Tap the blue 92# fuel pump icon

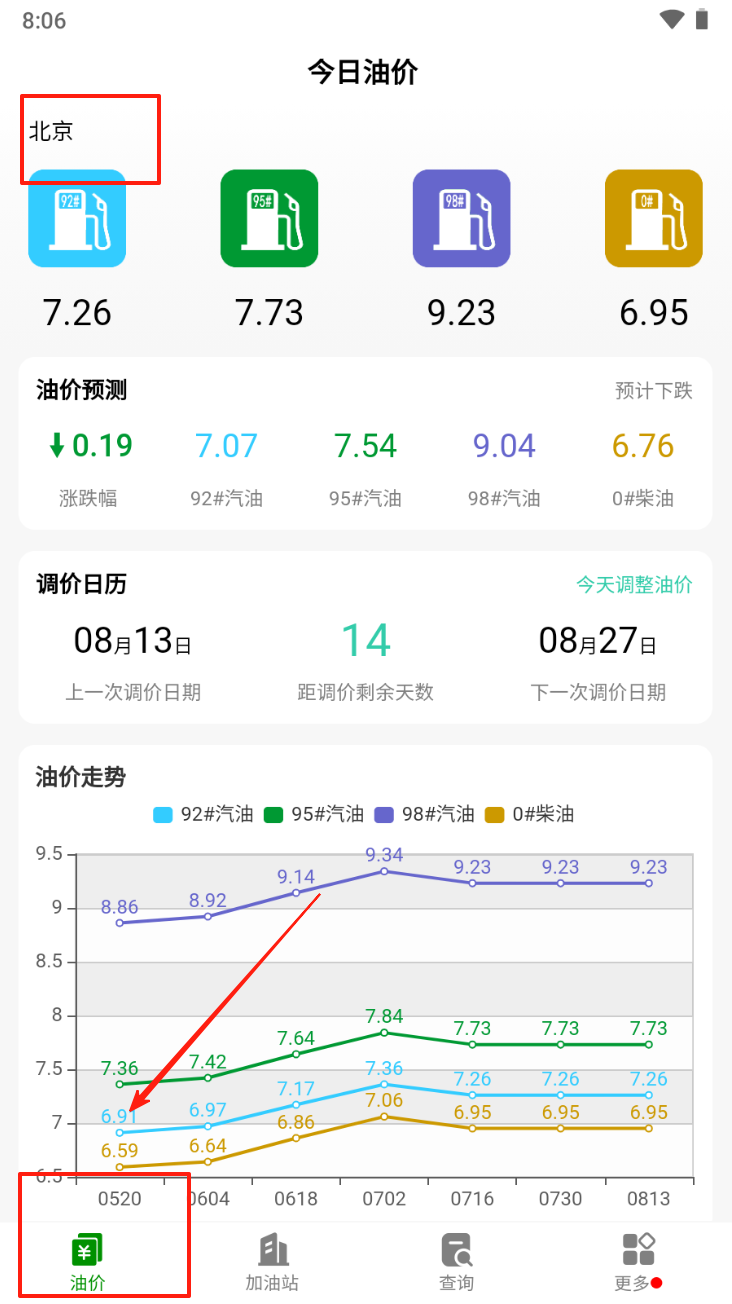click(77, 219)
